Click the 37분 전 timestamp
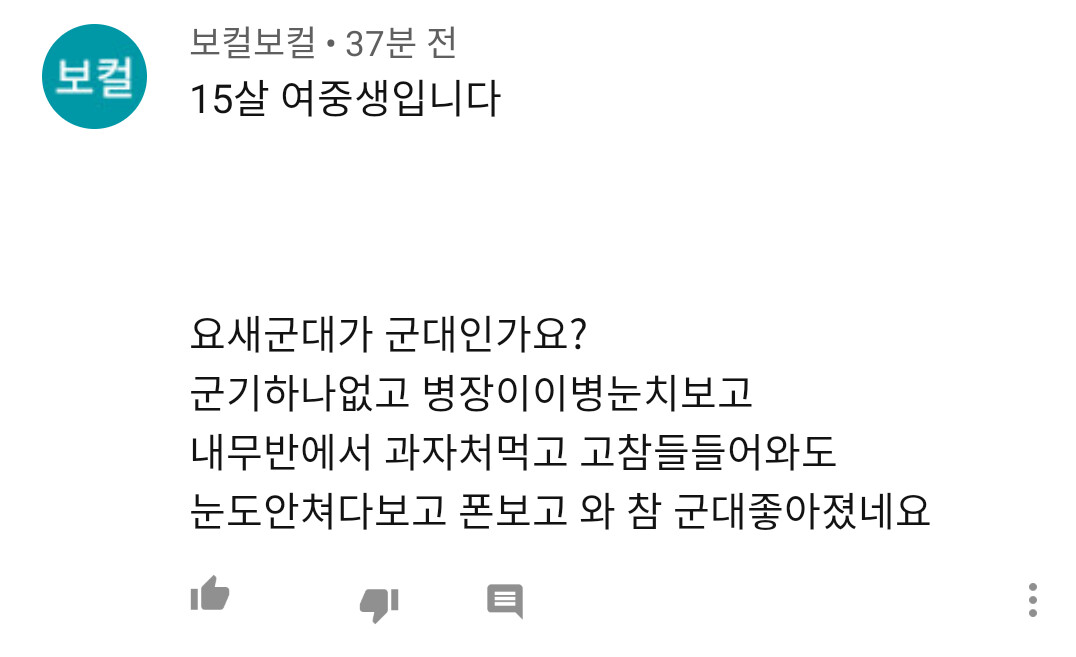 pos(401,43)
